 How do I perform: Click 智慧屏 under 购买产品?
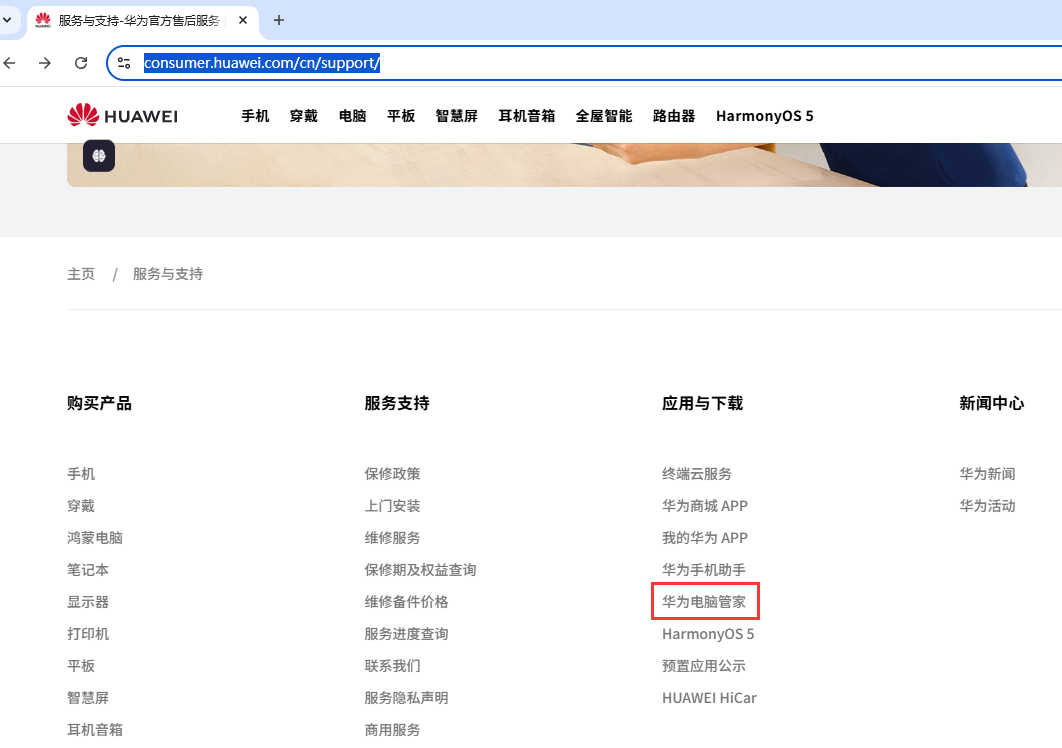pyautogui.click(x=88, y=698)
